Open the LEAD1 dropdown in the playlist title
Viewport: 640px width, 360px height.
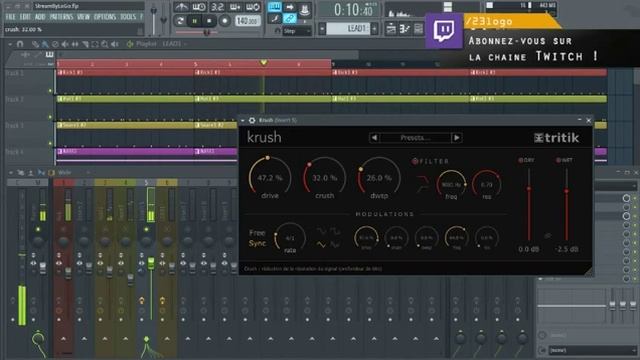174,44
